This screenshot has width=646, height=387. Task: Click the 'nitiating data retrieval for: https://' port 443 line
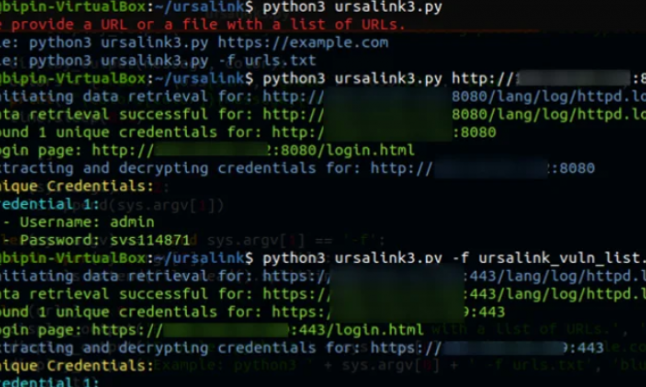click(323, 276)
